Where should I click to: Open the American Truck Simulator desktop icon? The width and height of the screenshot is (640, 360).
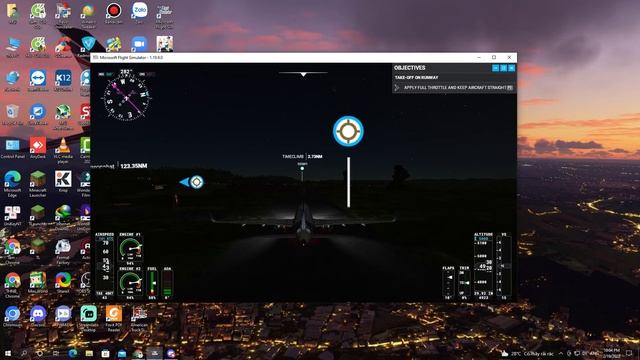coord(139,319)
